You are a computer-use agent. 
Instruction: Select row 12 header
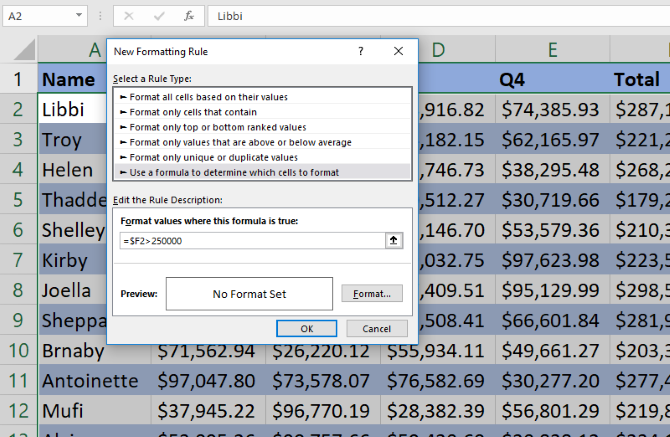click(18, 411)
